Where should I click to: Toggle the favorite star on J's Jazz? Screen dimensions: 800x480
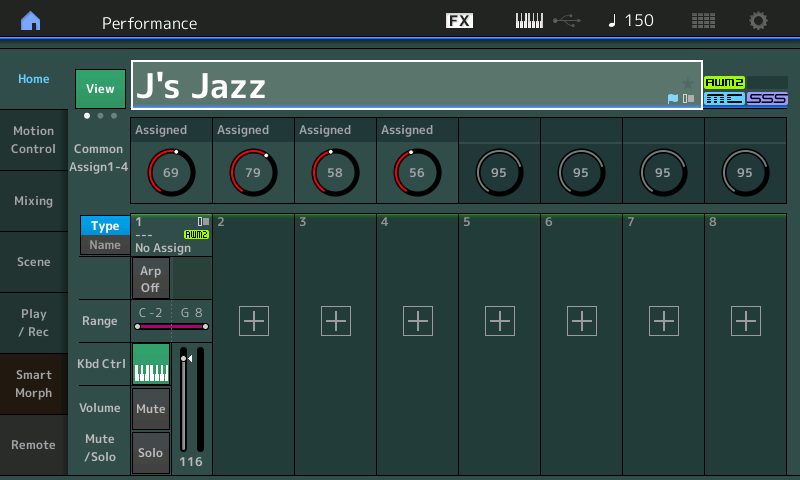687,82
